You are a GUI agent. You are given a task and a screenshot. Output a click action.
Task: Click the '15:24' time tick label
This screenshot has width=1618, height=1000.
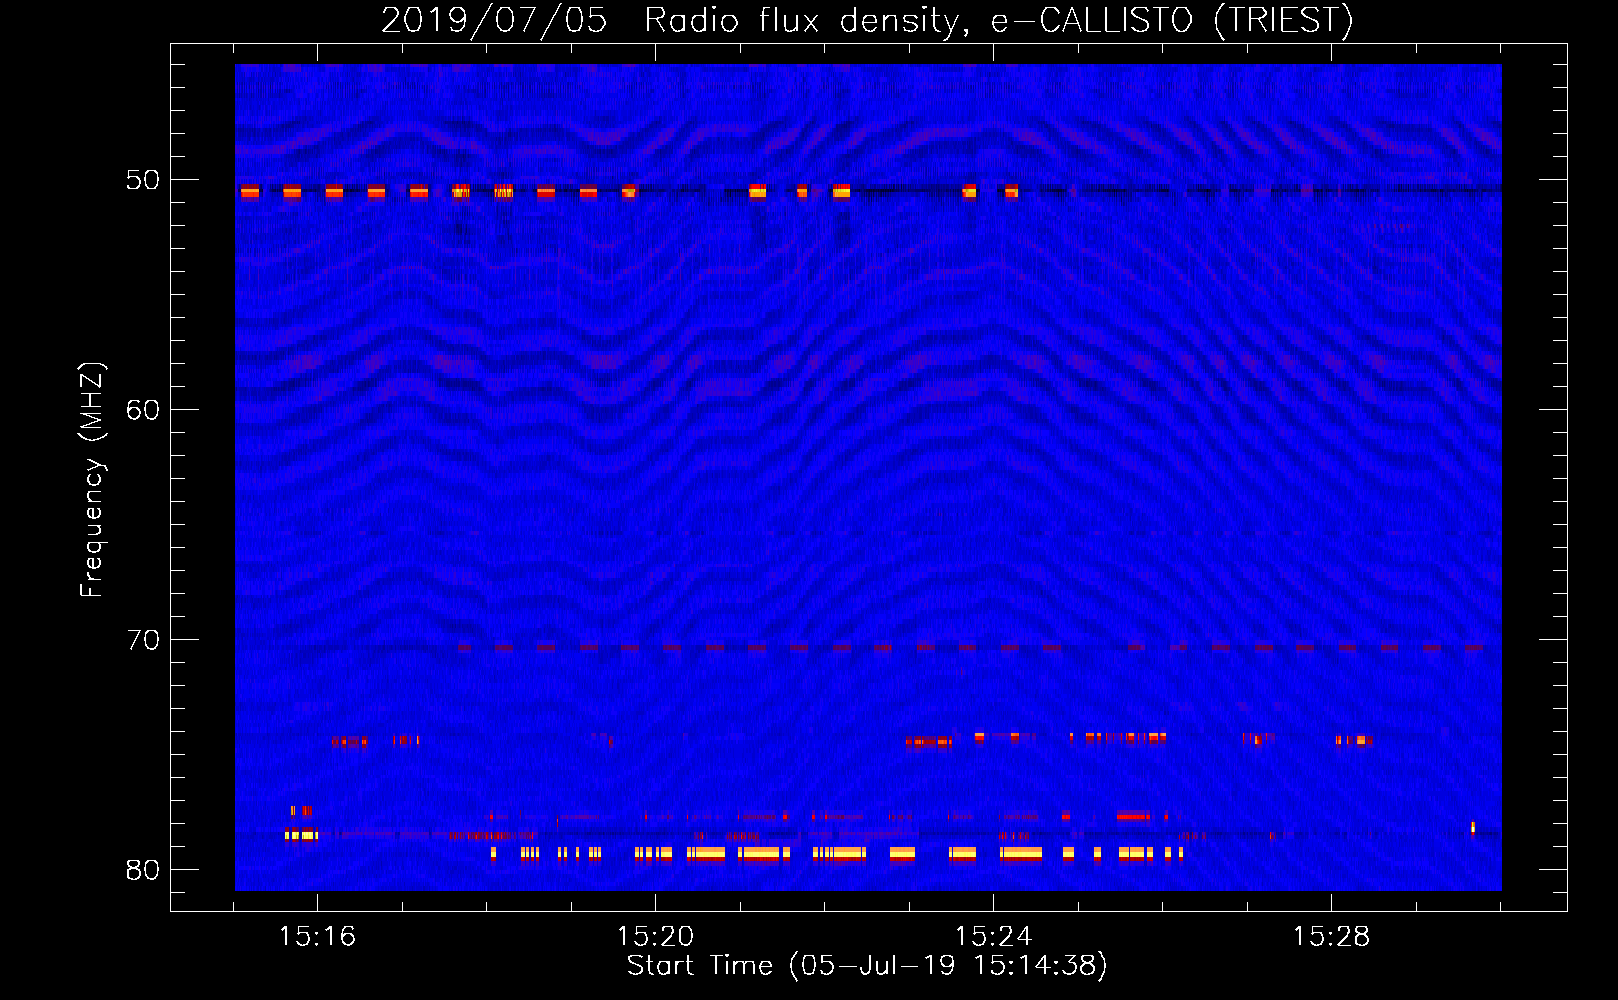click(993, 937)
